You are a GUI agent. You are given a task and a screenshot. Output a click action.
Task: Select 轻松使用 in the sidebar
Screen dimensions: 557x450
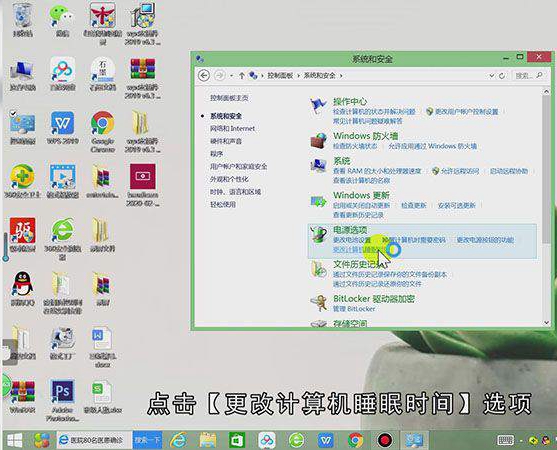(223, 205)
